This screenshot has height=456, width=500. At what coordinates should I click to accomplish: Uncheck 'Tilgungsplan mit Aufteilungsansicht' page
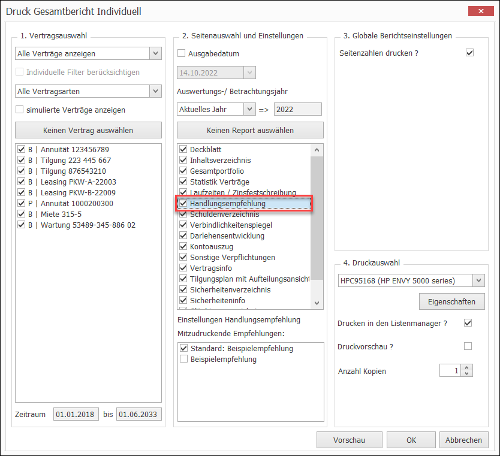pos(183,279)
